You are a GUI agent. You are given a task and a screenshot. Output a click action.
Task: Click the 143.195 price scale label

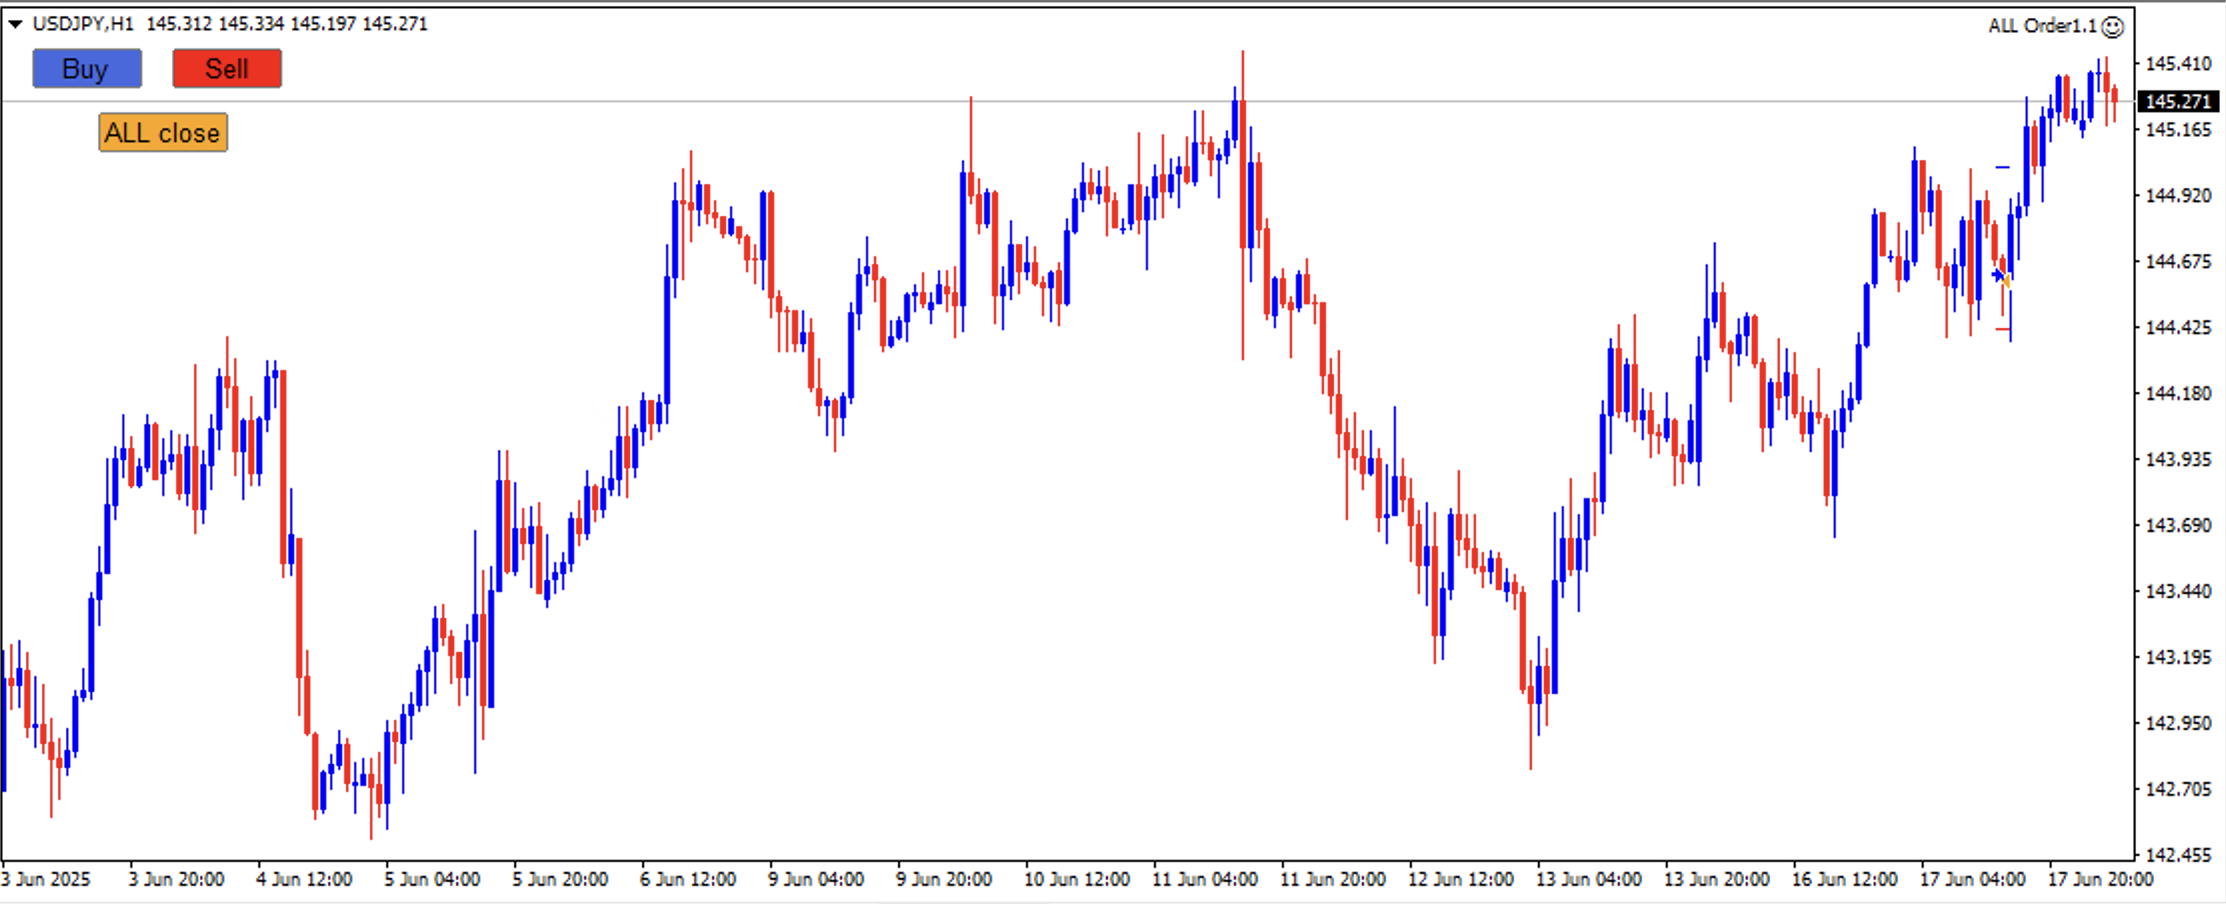coord(2178,658)
